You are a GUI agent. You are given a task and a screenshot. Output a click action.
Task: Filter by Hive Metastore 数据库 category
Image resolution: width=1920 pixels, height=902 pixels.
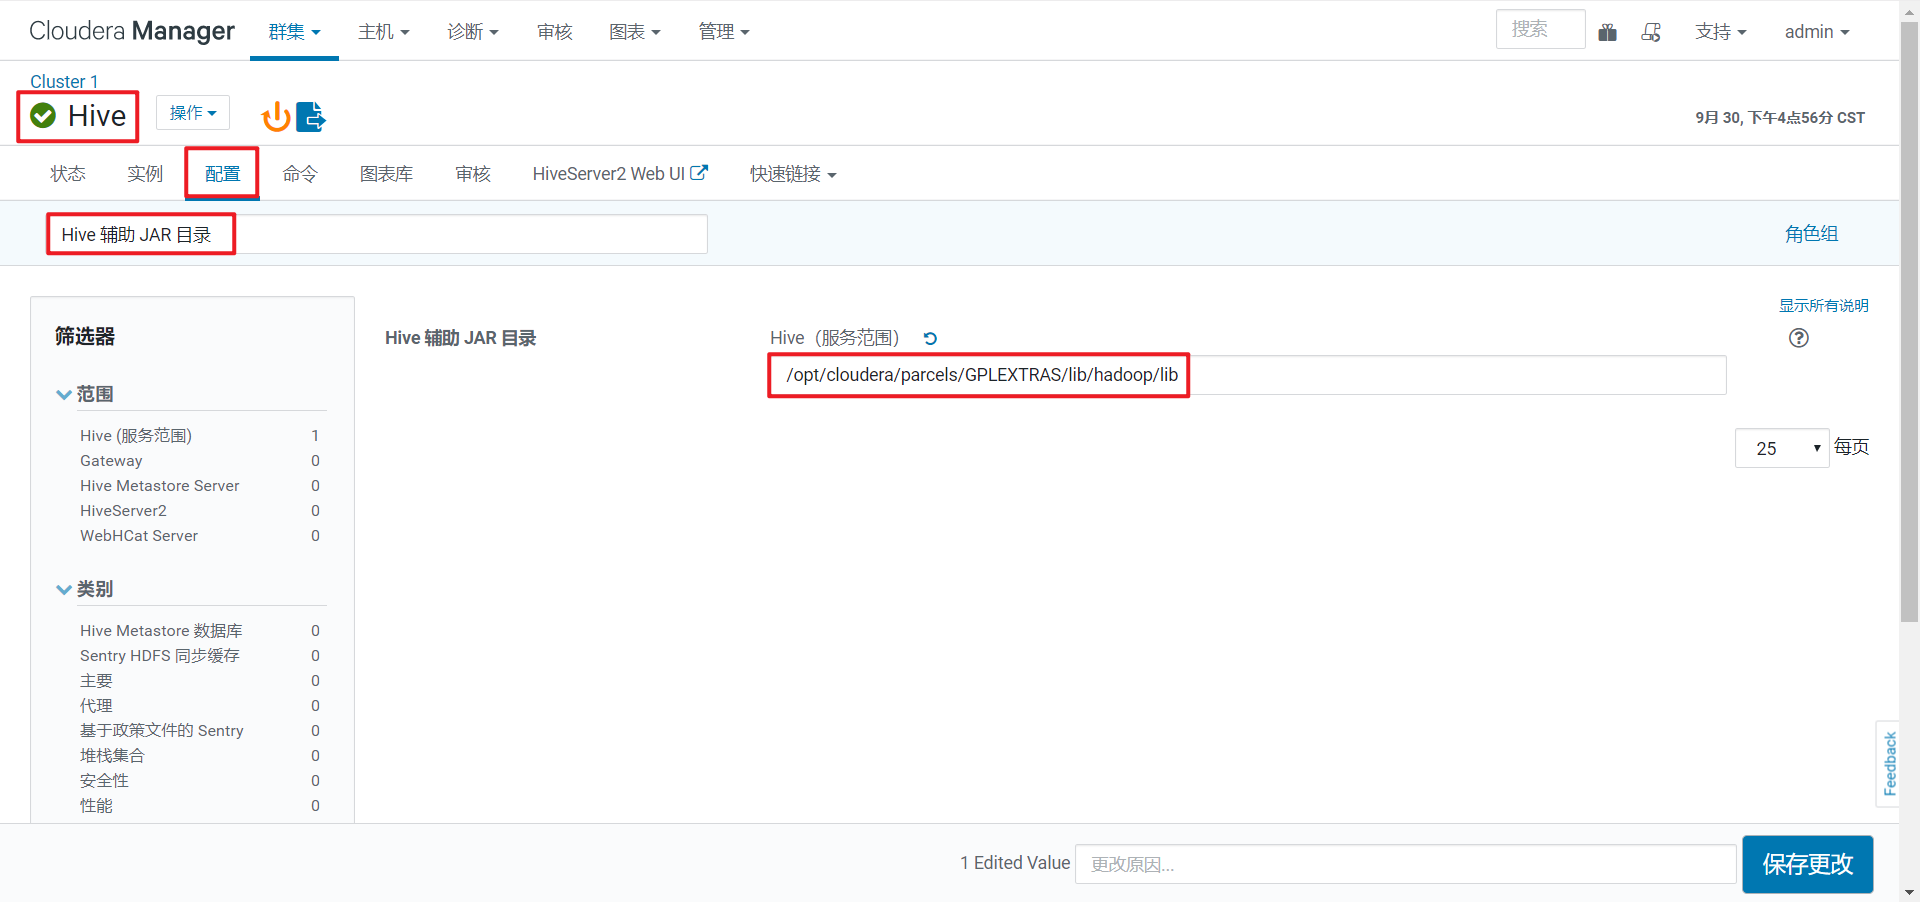point(161,631)
